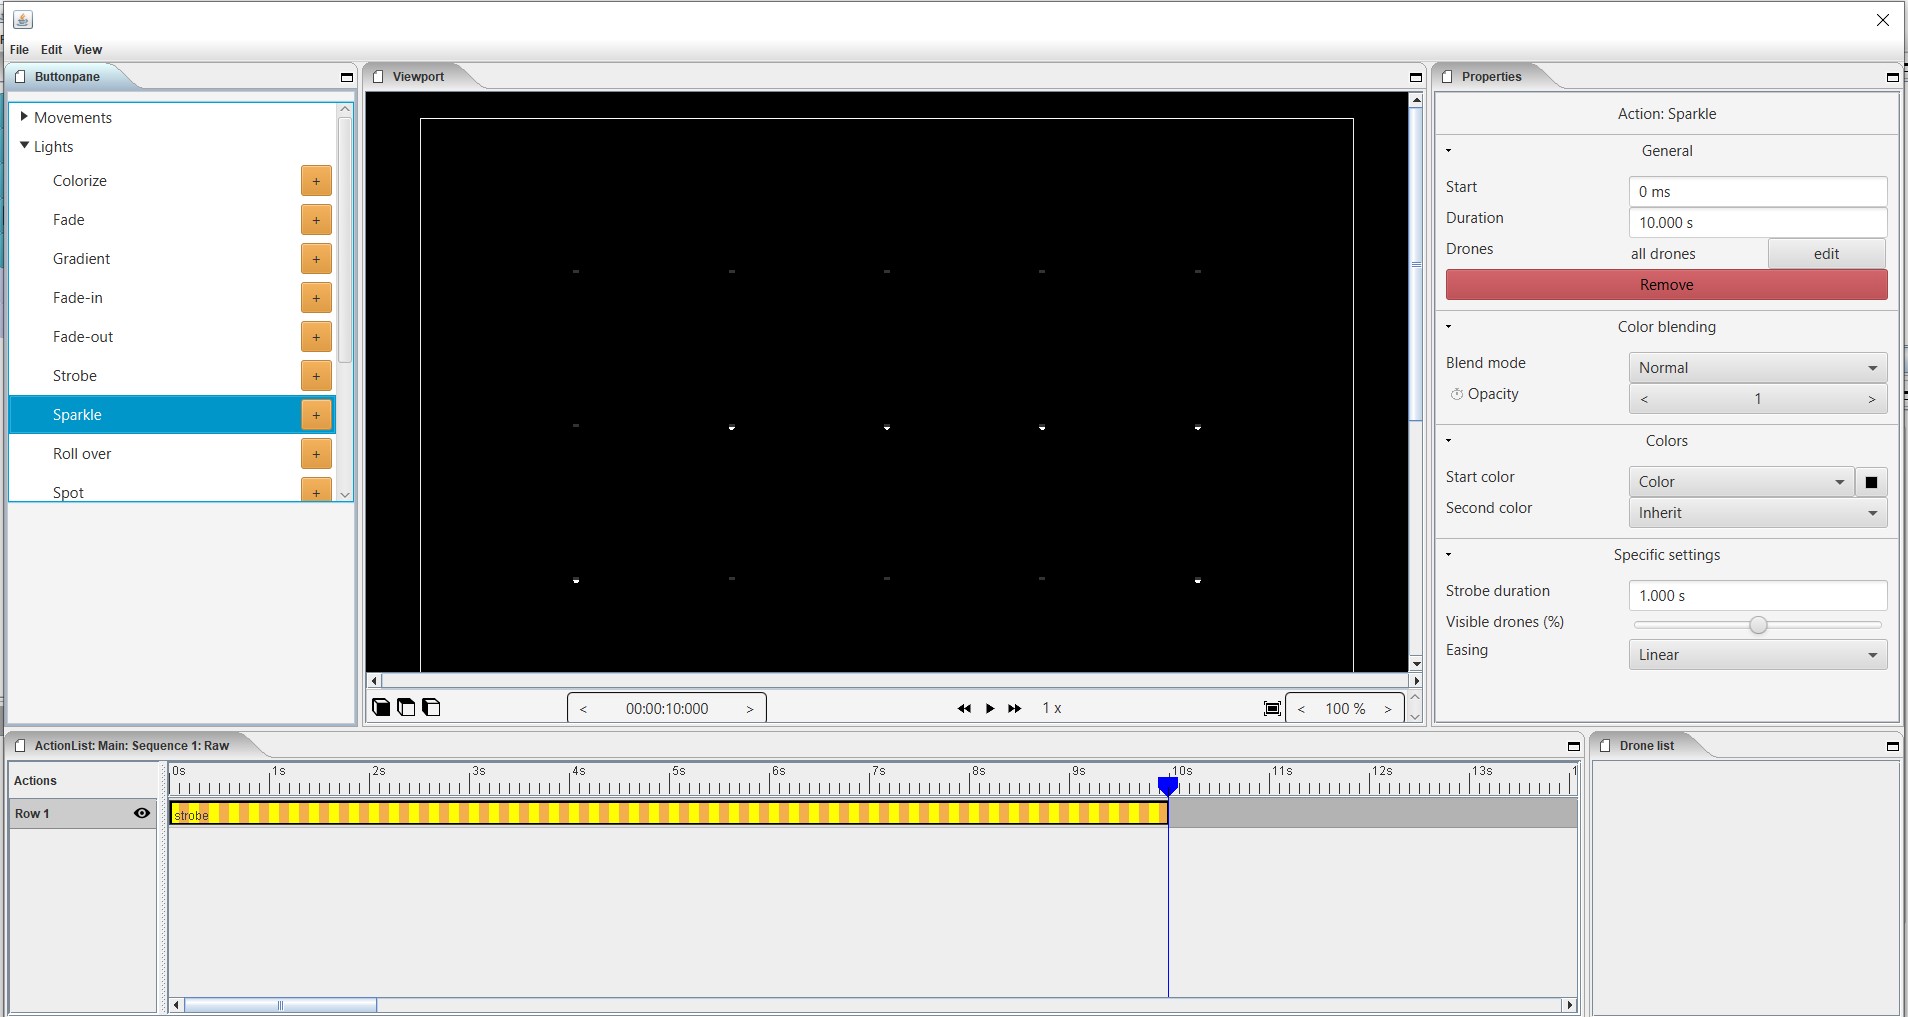The width and height of the screenshot is (1908, 1017).
Task: Click the Buttonpane vertical scrollbar thumb
Action: pyautogui.click(x=345, y=240)
